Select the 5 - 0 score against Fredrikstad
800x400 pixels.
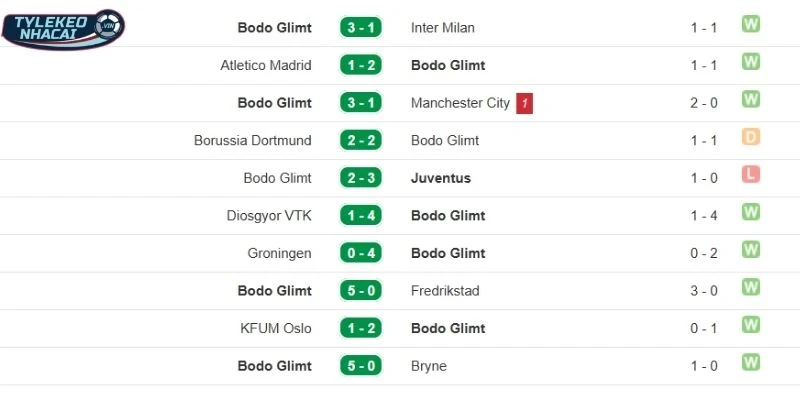360,291
